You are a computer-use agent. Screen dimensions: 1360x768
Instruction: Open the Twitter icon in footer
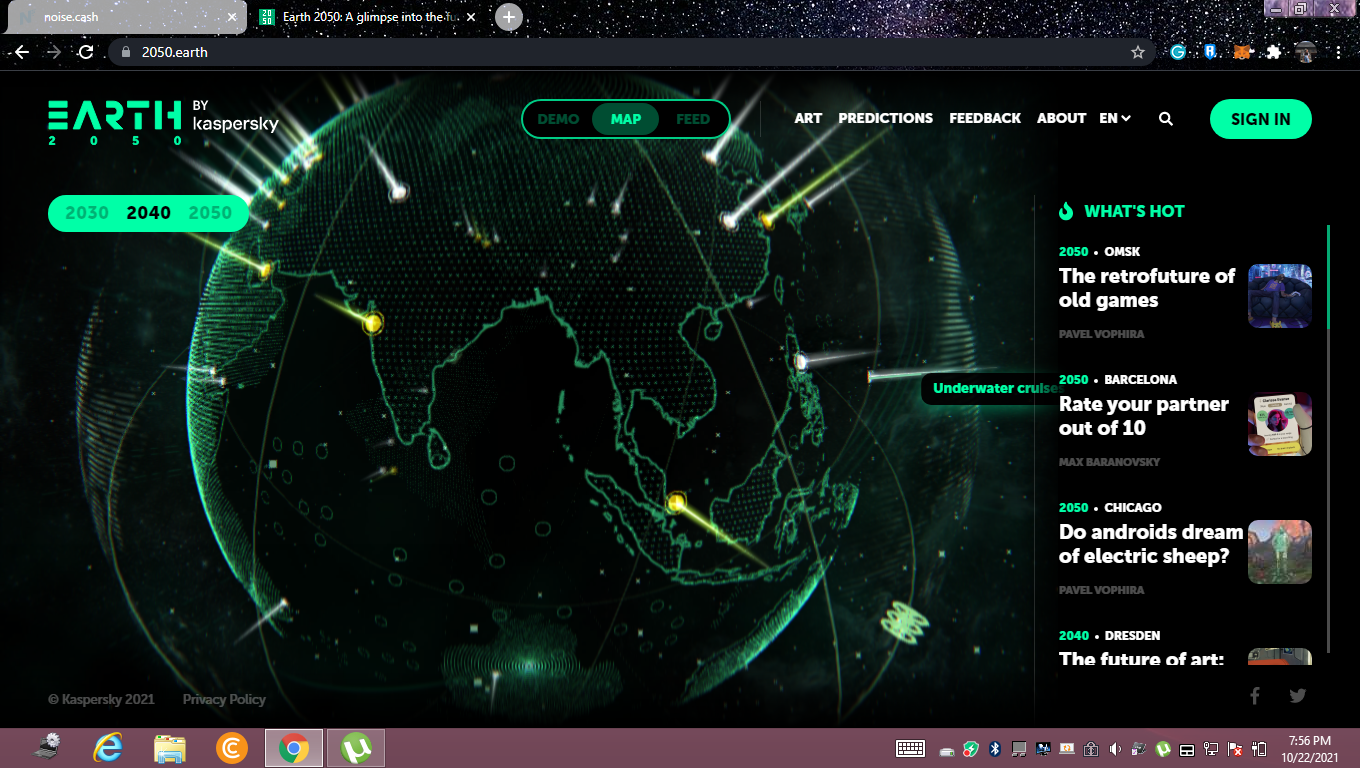tap(1298, 696)
